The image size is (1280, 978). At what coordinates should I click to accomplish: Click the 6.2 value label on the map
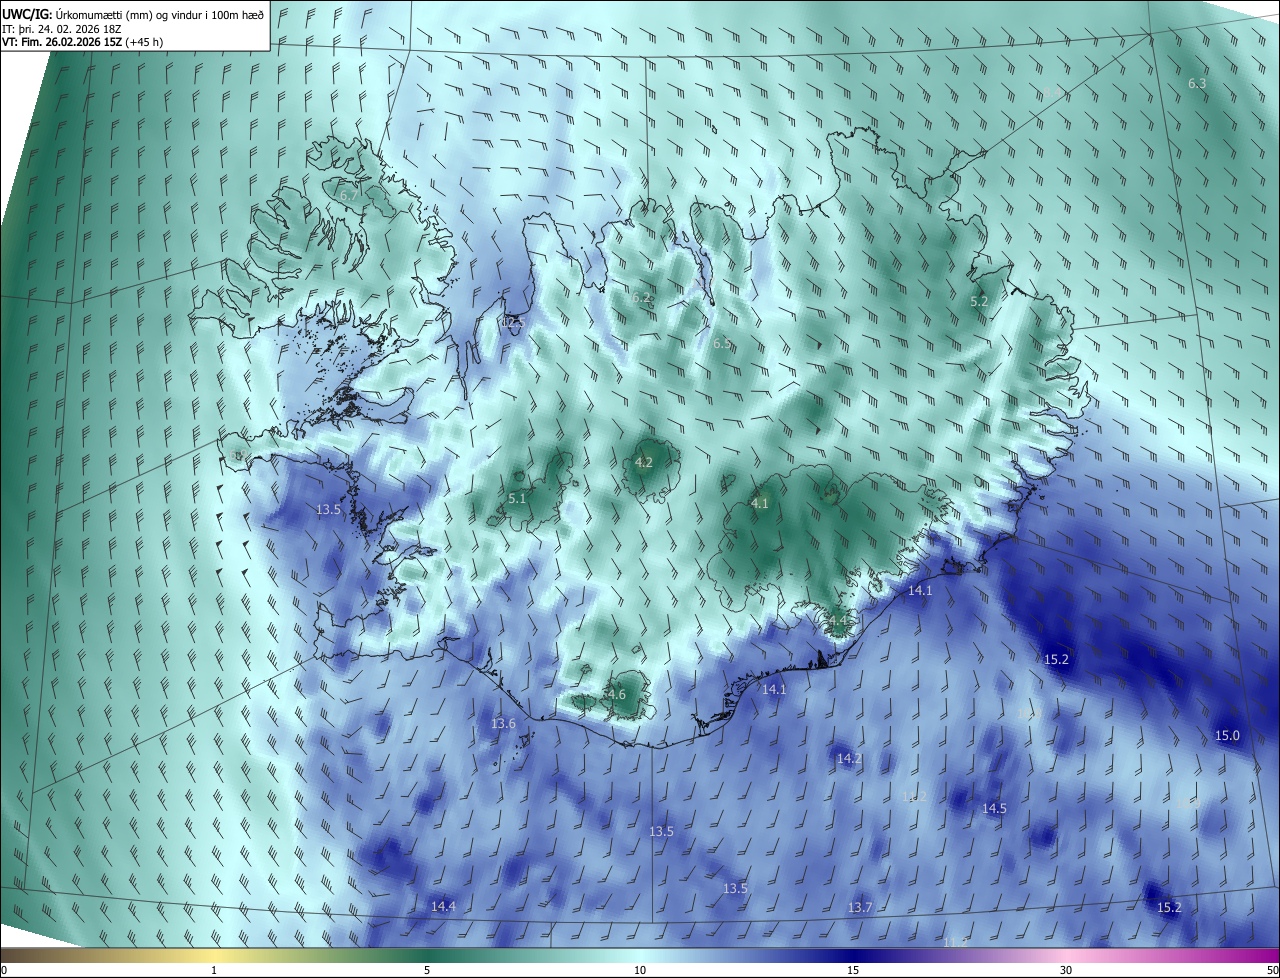coord(642,297)
